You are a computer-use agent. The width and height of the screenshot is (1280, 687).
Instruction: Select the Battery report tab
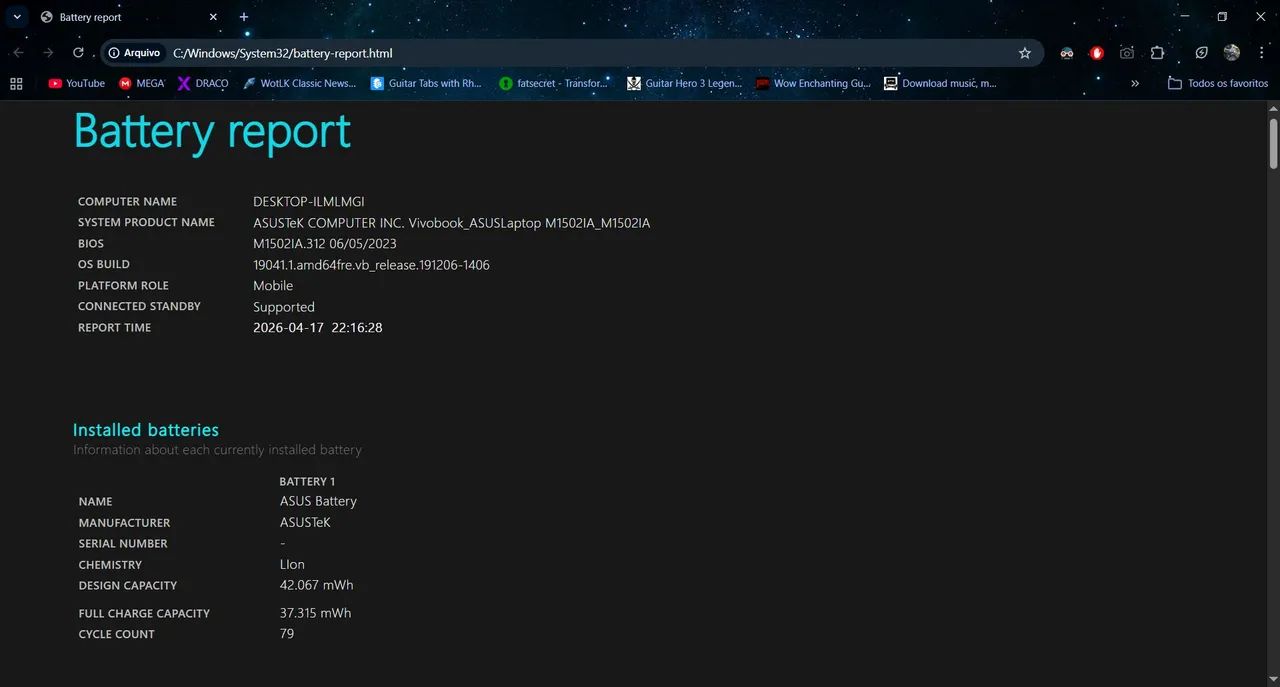tap(130, 17)
